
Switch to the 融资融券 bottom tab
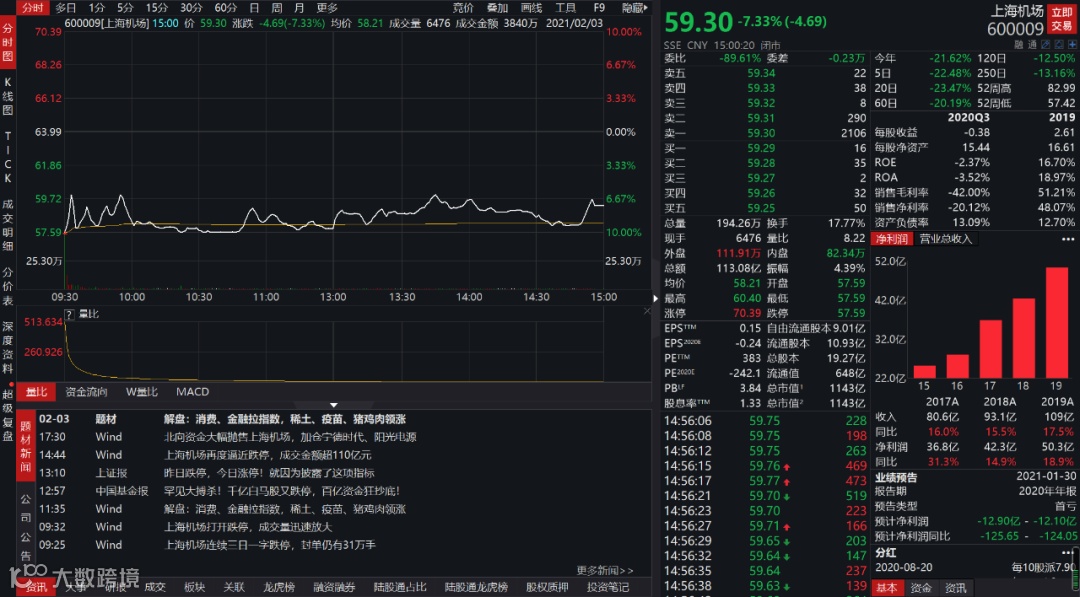click(x=334, y=587)
